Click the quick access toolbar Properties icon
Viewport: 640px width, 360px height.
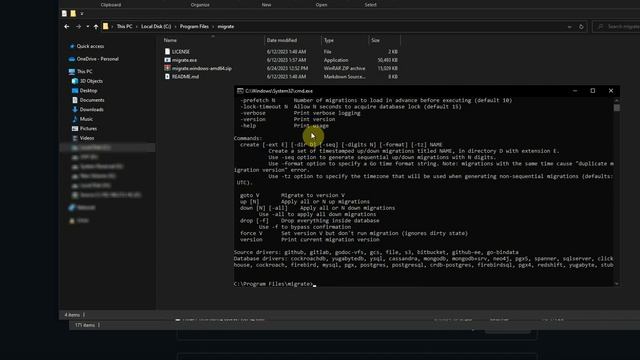(x=64, y=13)
